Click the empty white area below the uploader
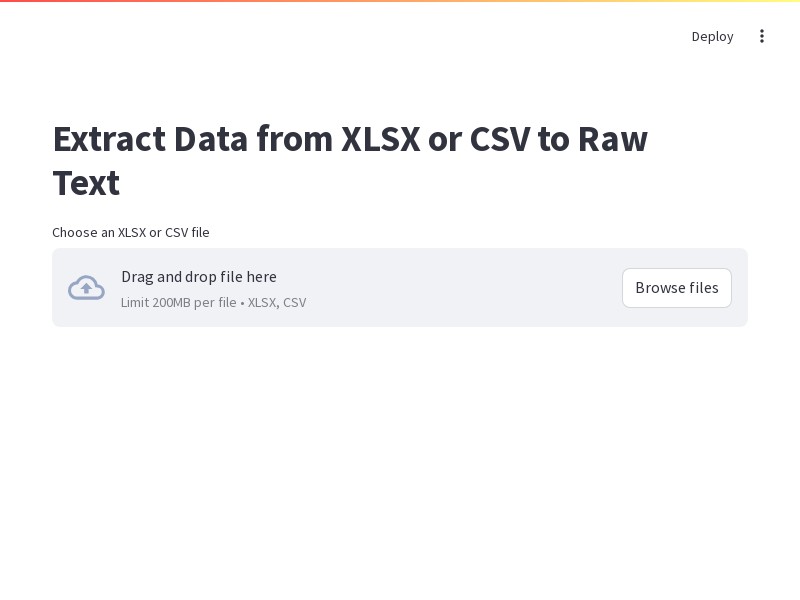This screenshot has height=600, width=800. 400,459
